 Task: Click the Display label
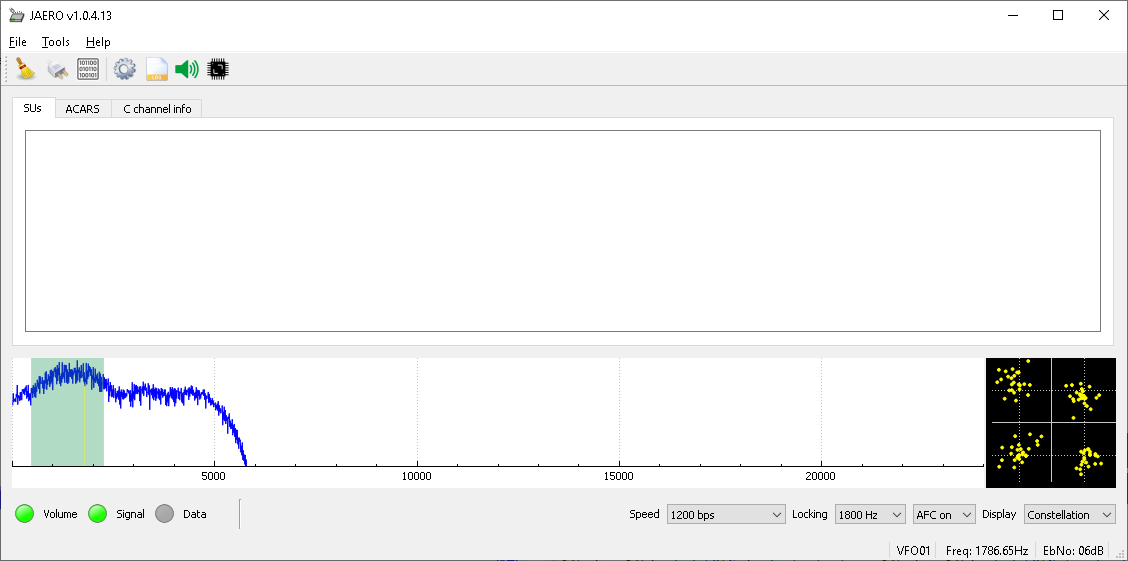click(999, 514)
